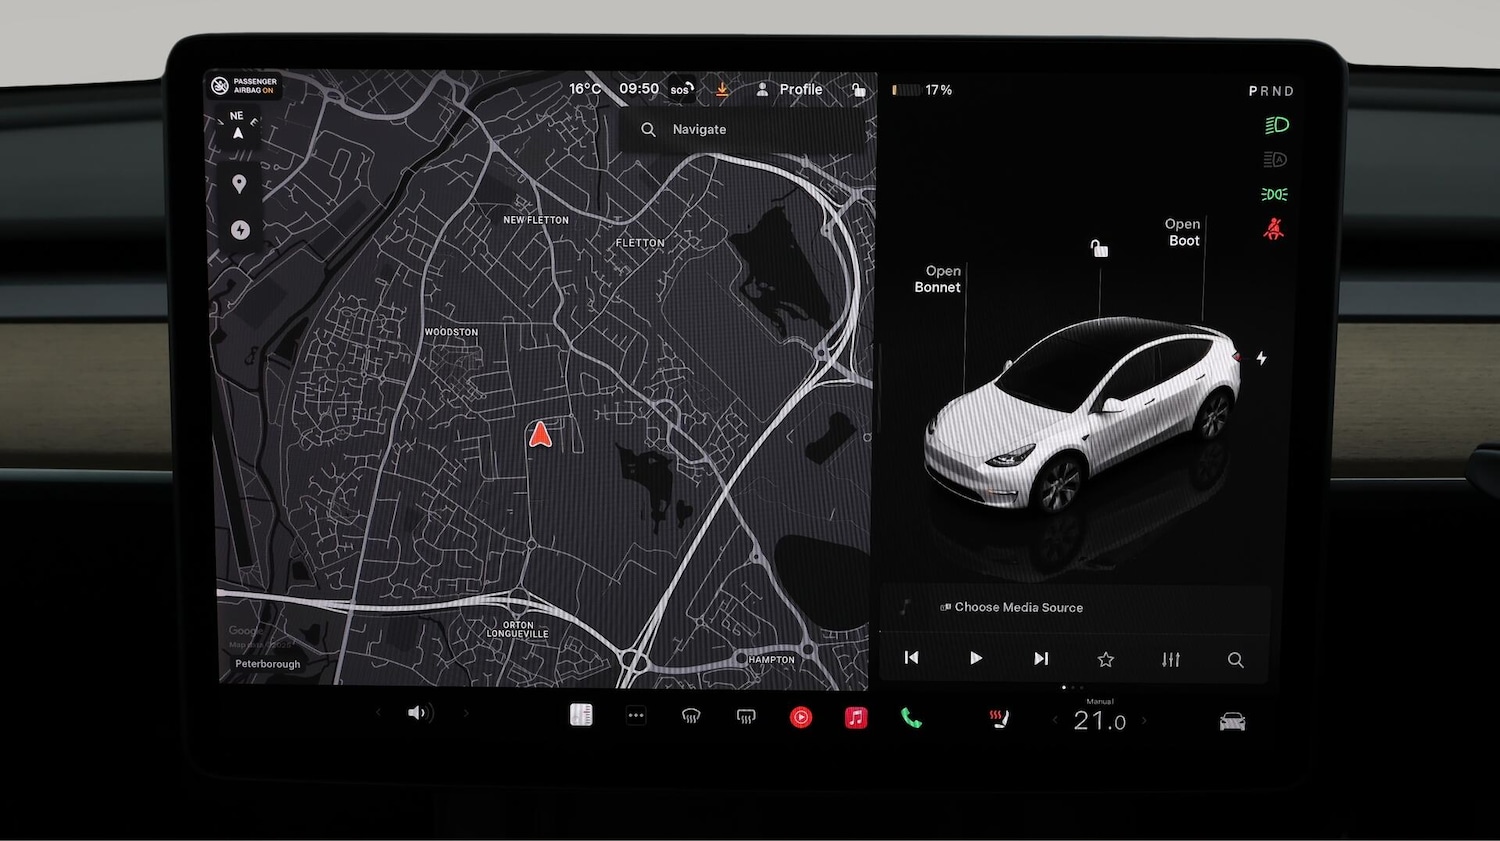1500x841 pixels.
Task: Show charging stations with lightning bolt icon
Action: 240,230
